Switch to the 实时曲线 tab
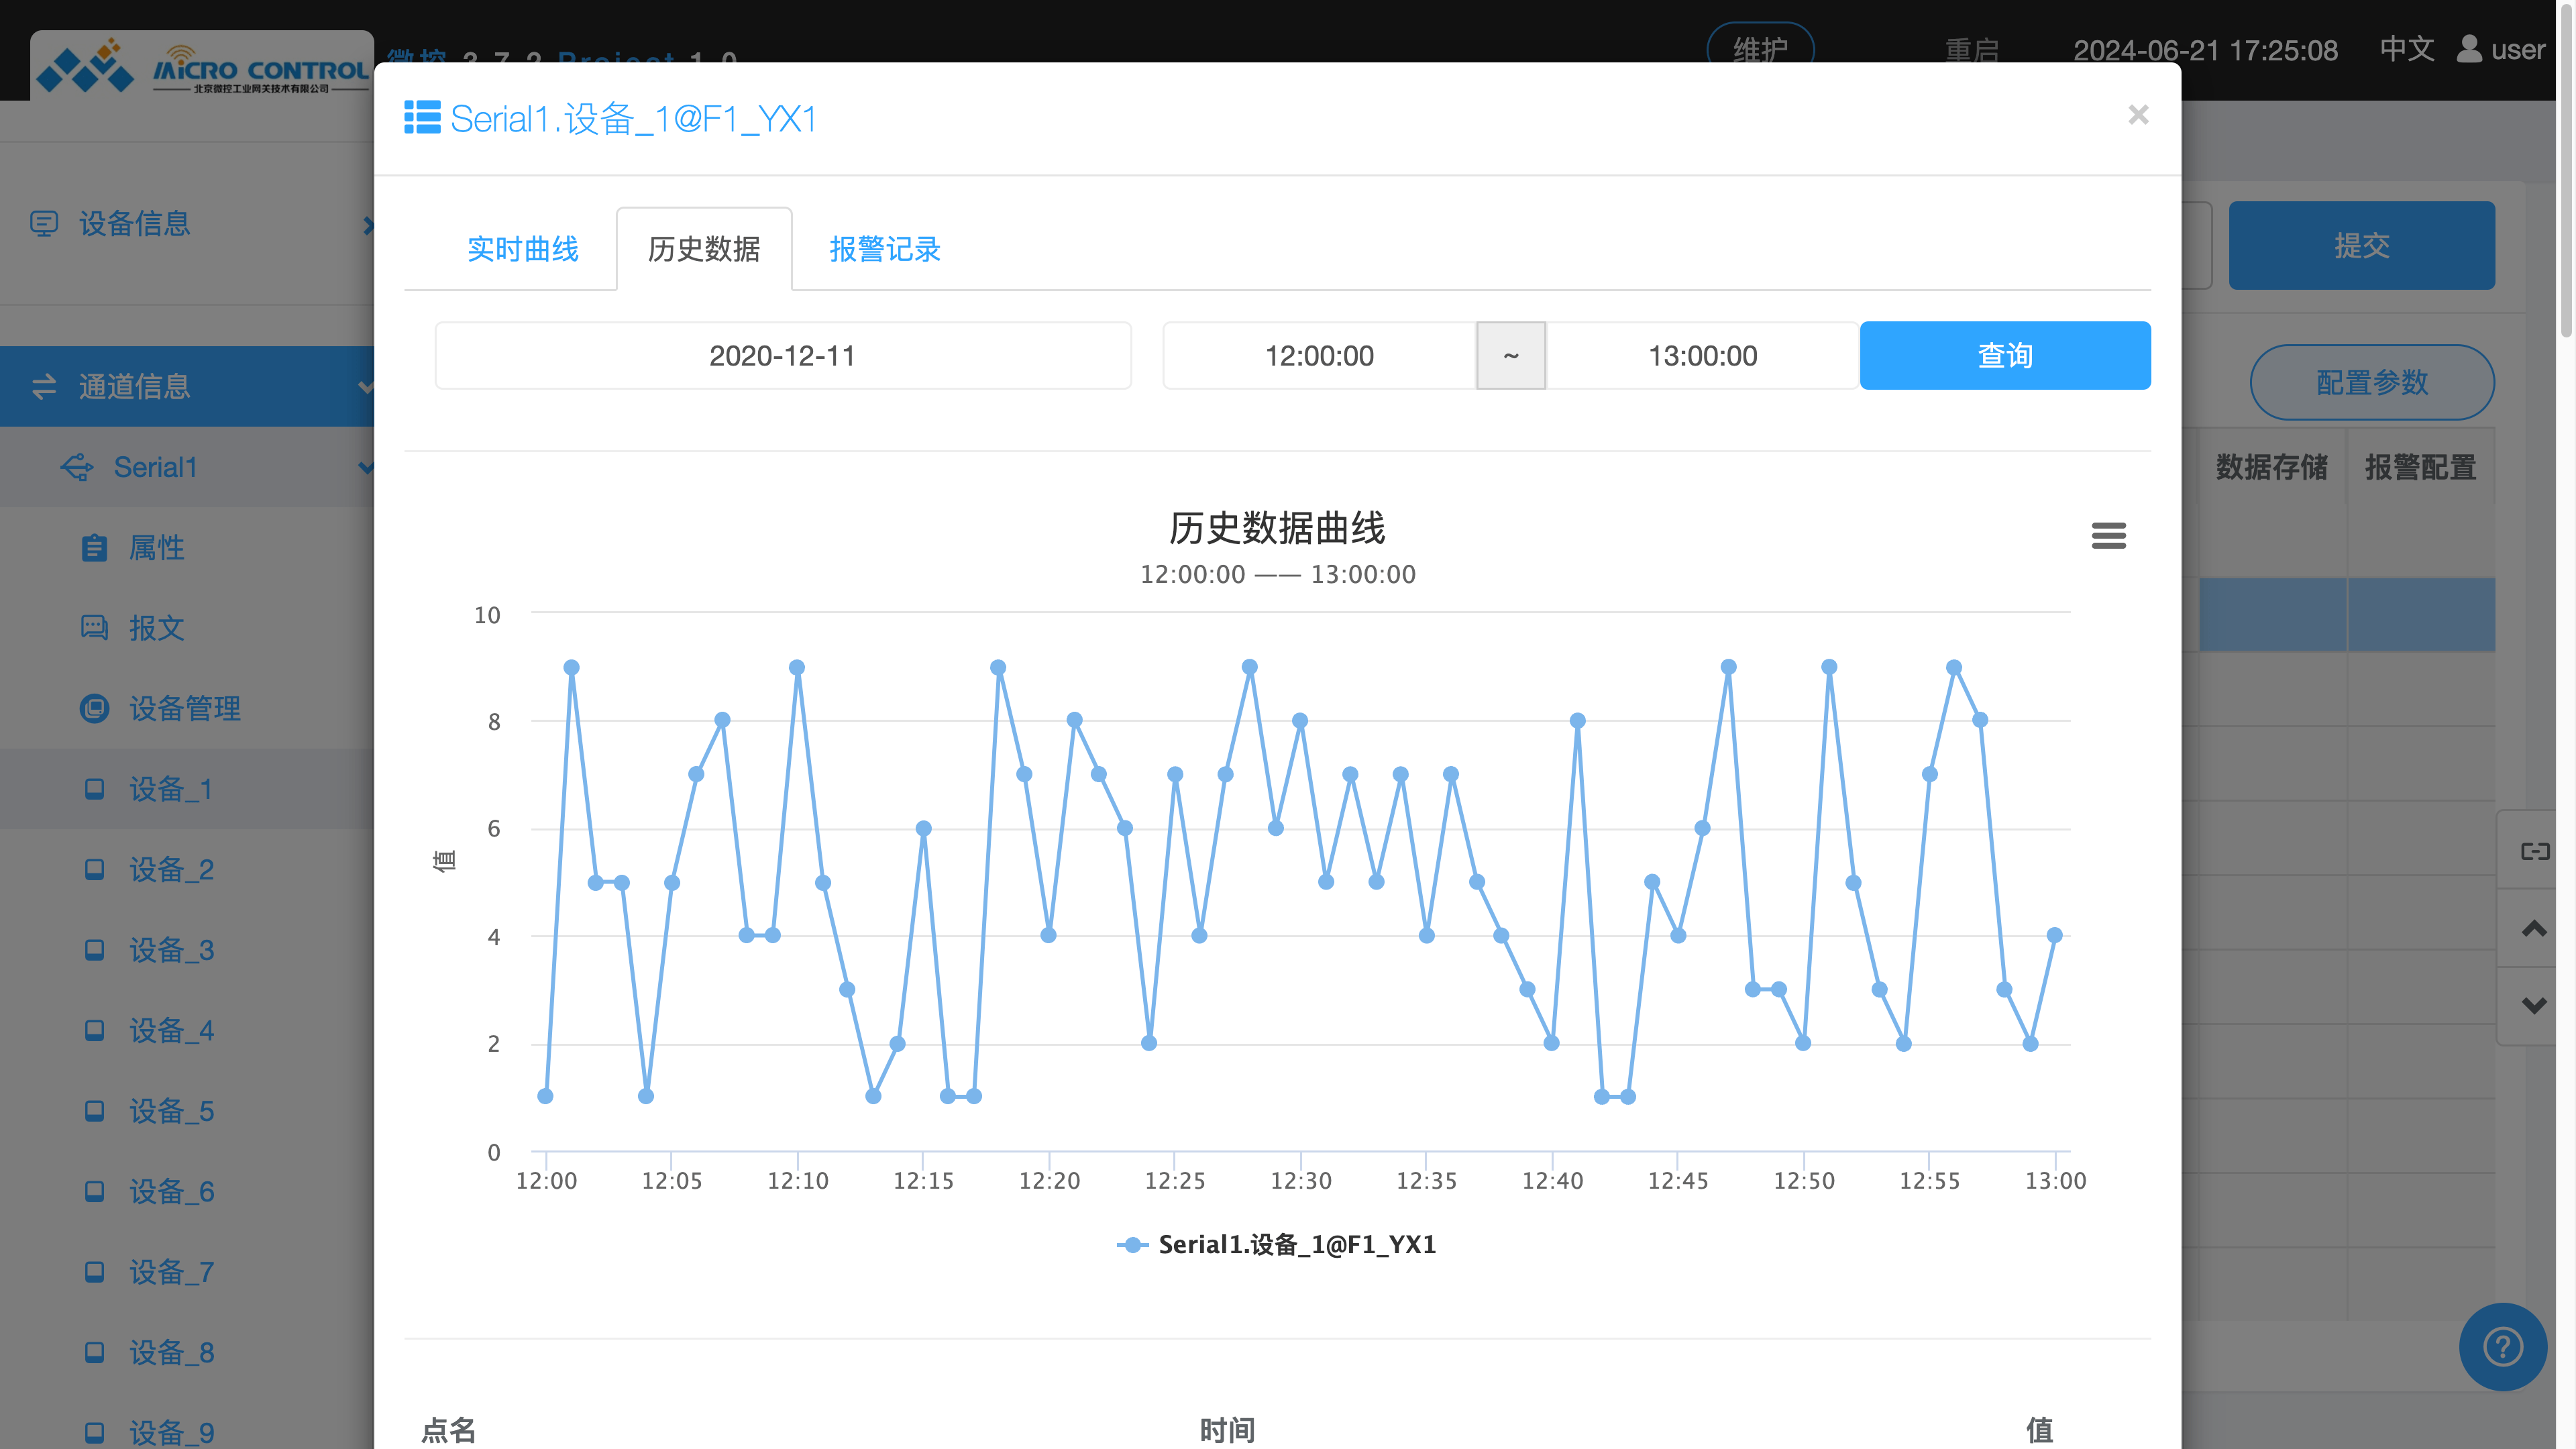Screen dimensions: 2576x1449 (523, 249)
